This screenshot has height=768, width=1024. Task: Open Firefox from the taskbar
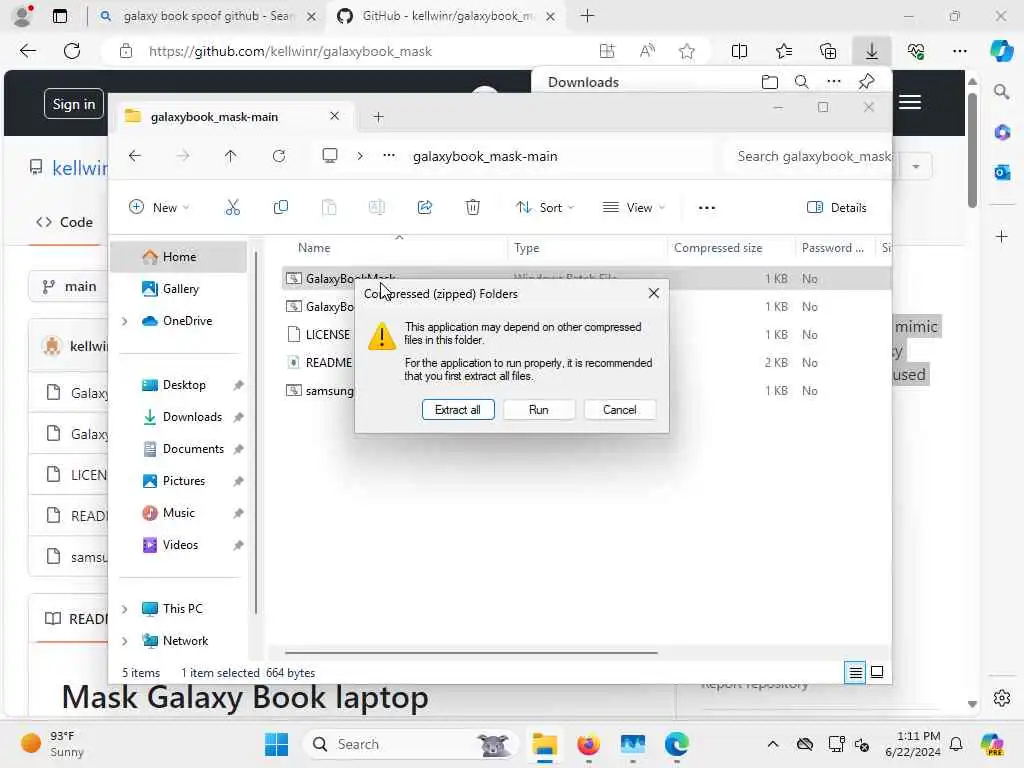pyautogui.click(x=588, y=744)
